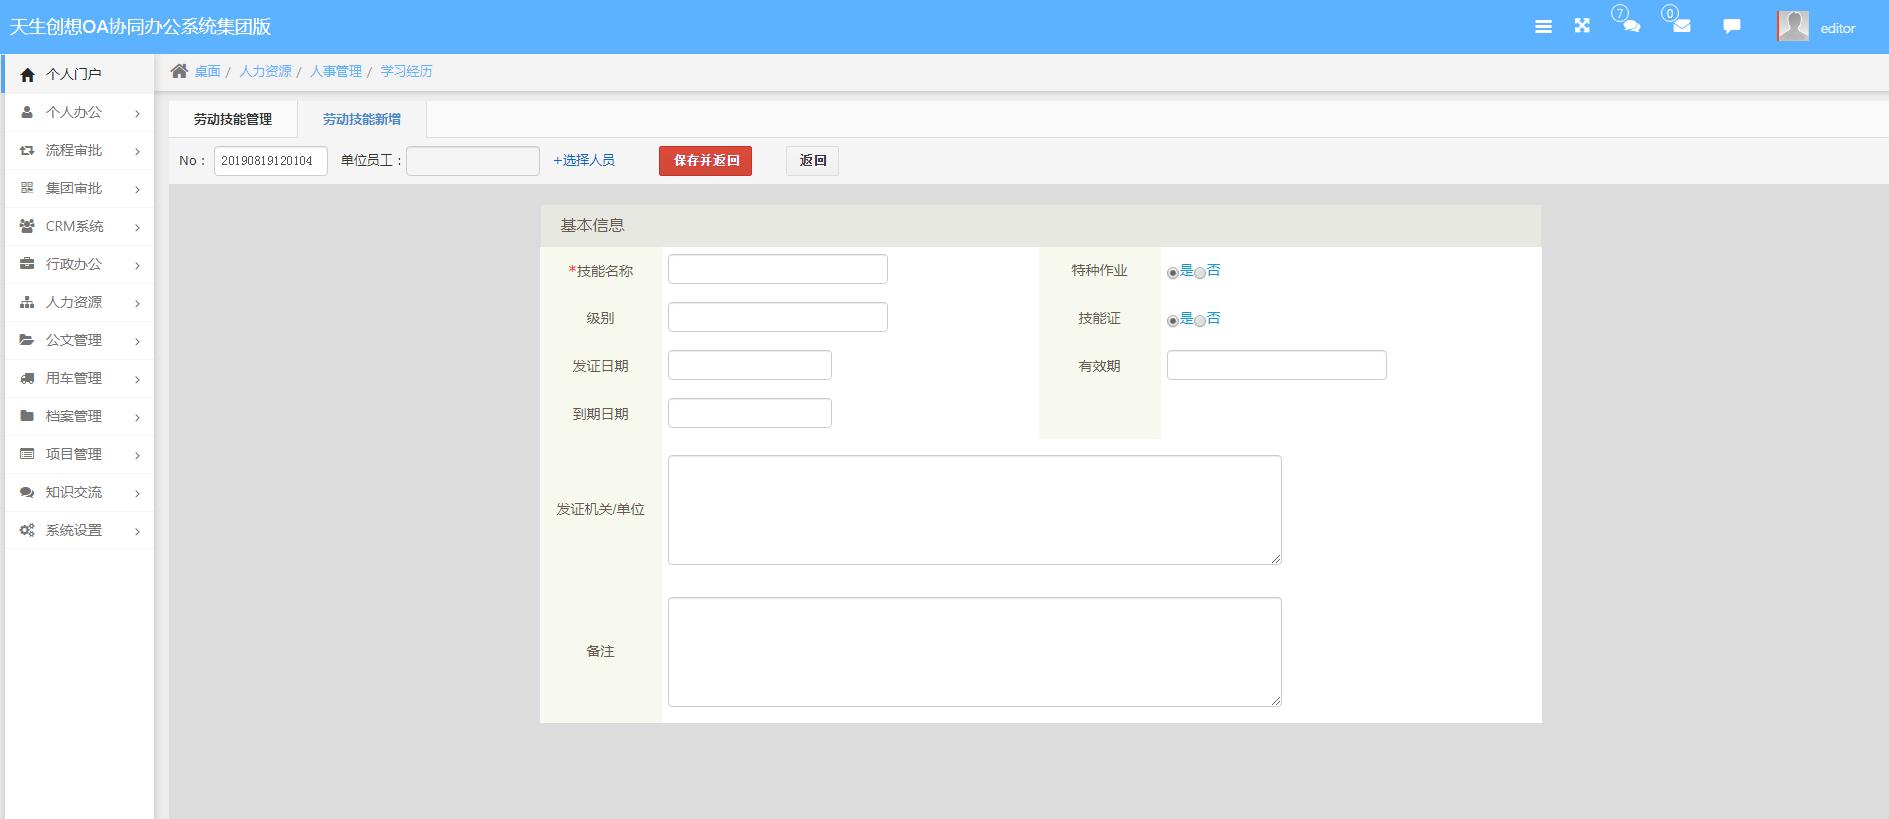
Task: Switch to 劳动技能管理 tab
Action: 233,119
